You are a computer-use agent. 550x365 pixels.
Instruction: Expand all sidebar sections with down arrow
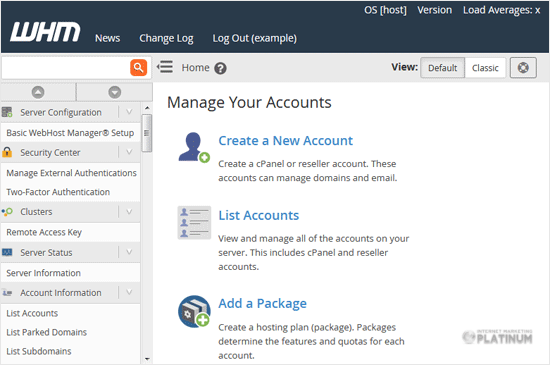[115, 92]
